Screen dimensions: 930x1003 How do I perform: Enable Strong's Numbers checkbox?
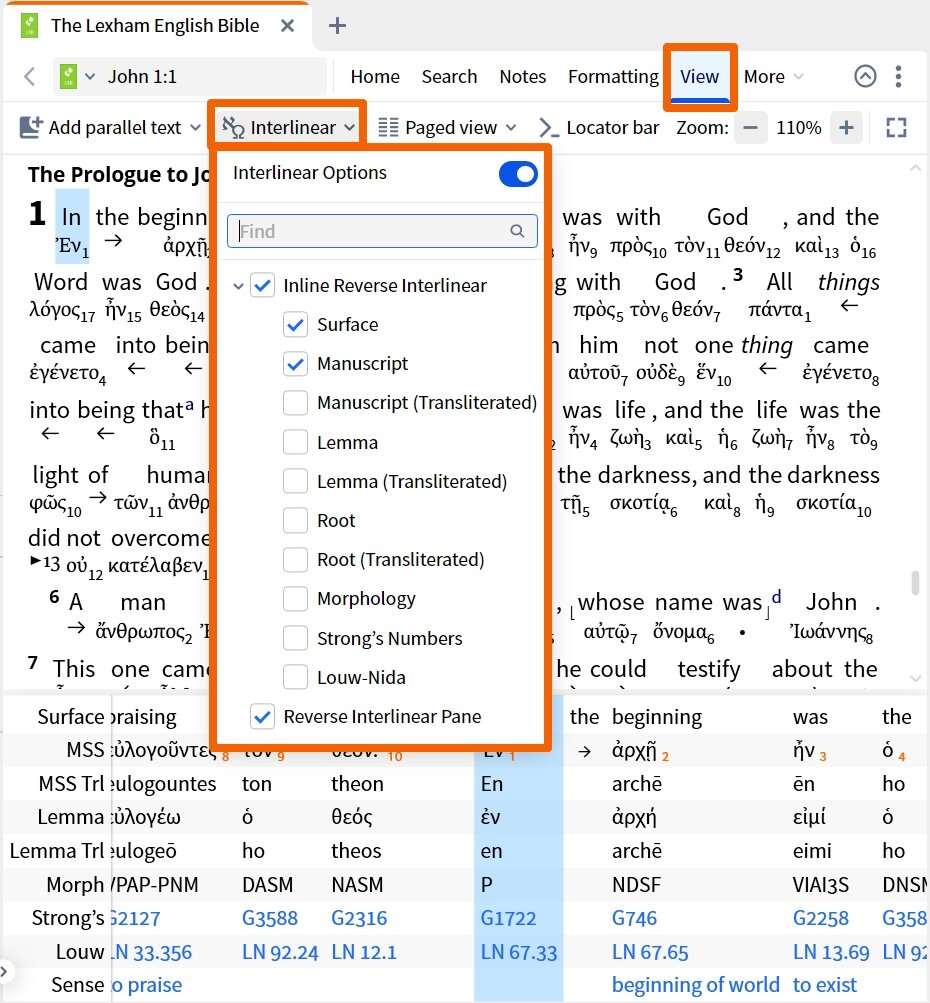(x=296, y=638)
